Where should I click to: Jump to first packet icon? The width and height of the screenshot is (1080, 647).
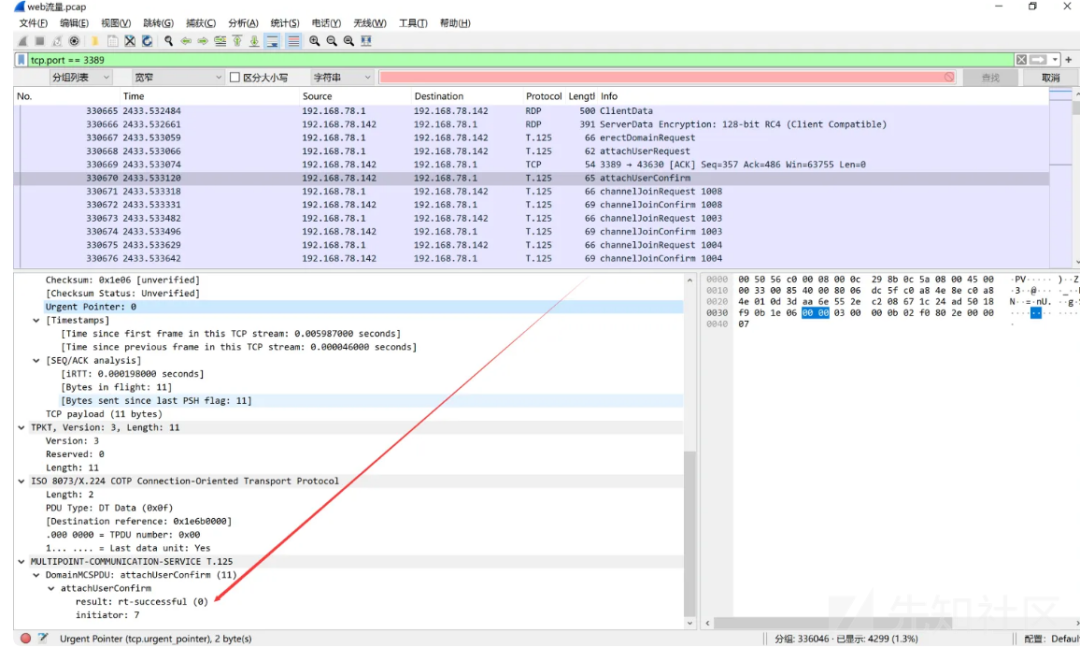coord(237,41)
